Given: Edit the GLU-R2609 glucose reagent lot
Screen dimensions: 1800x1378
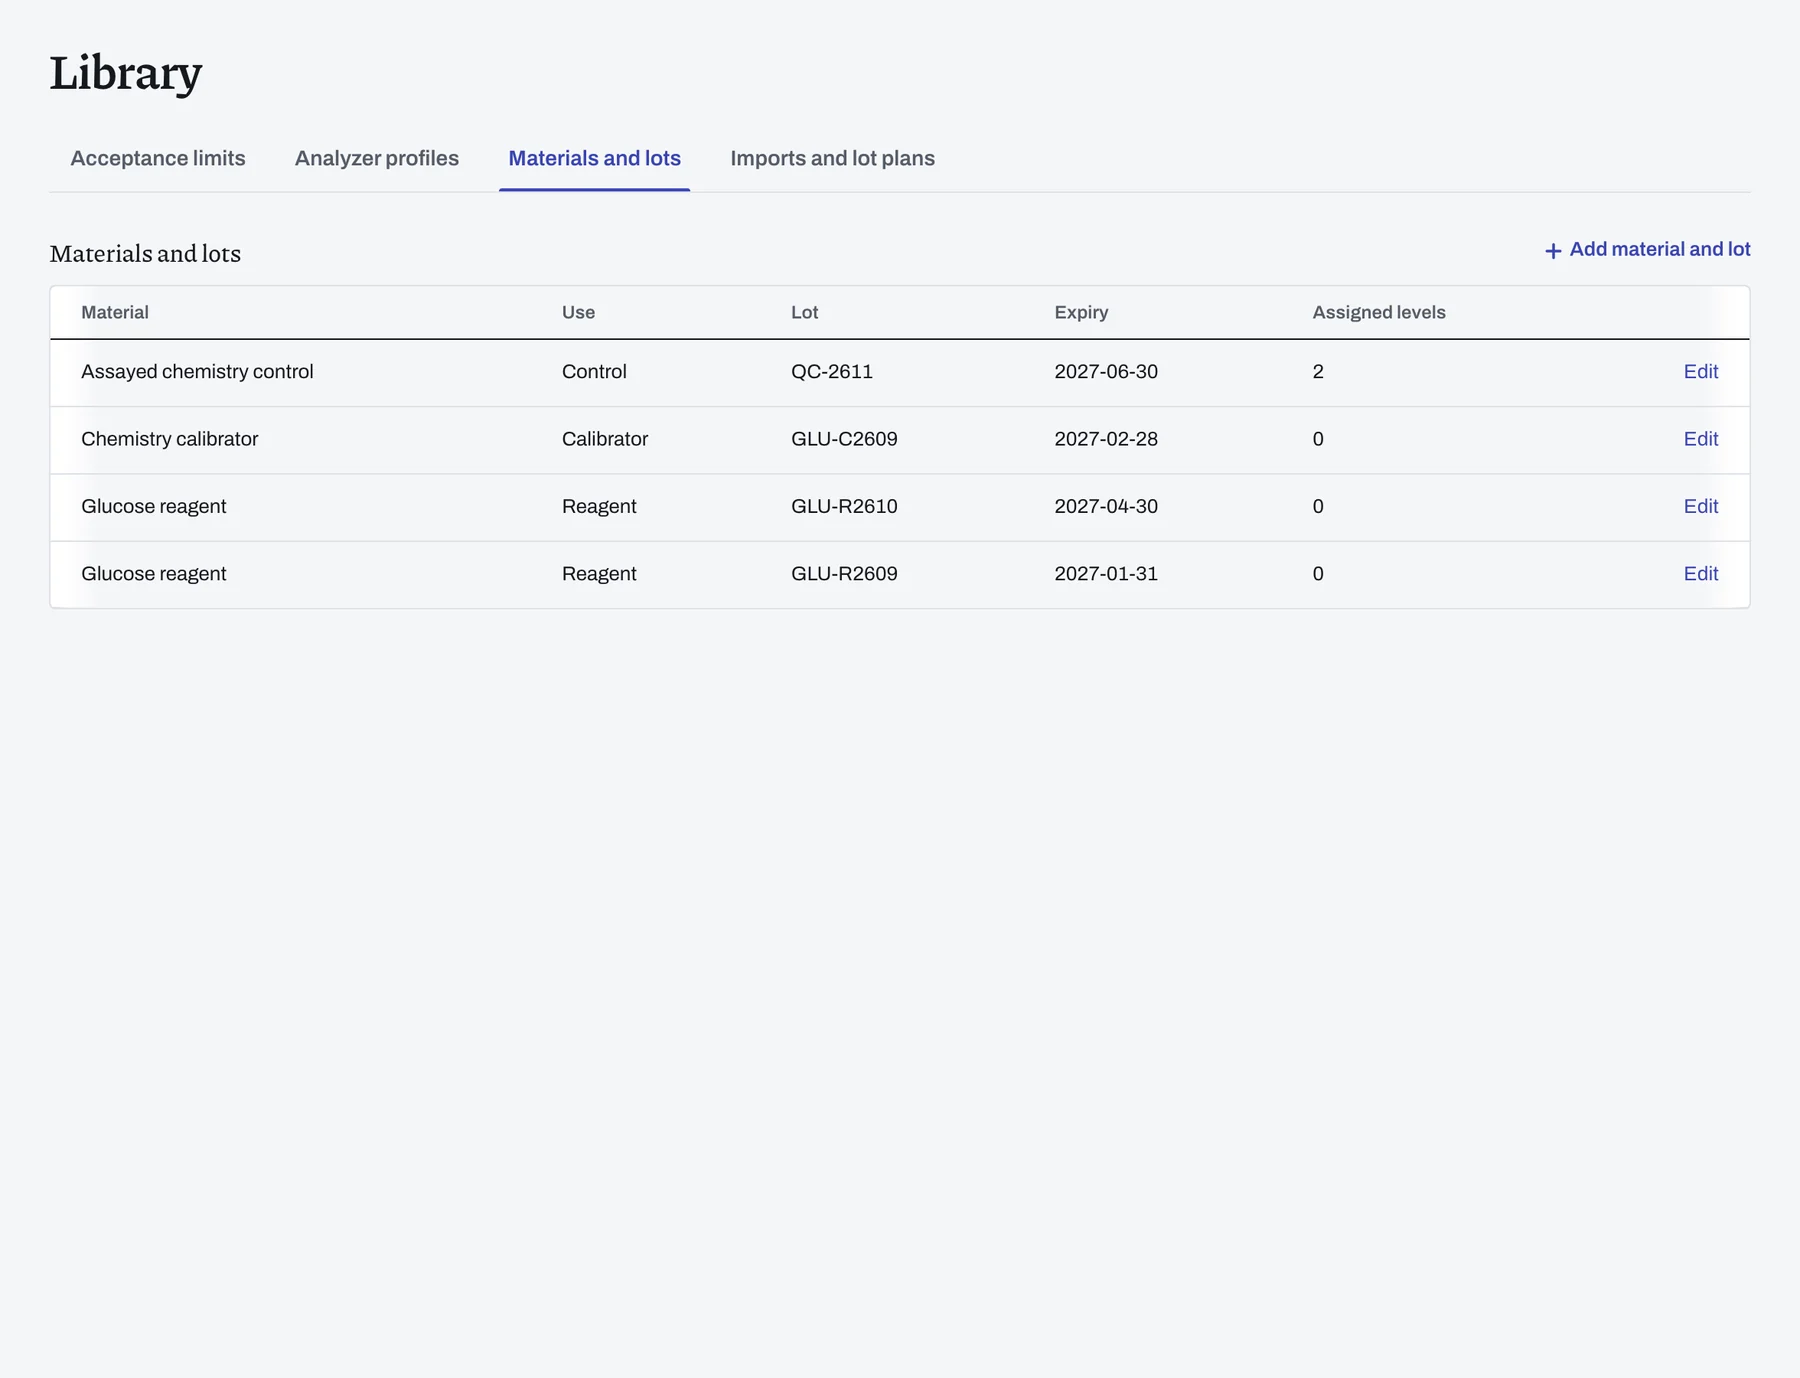Looking at the screenshot, I should [x=1700, y=574].
